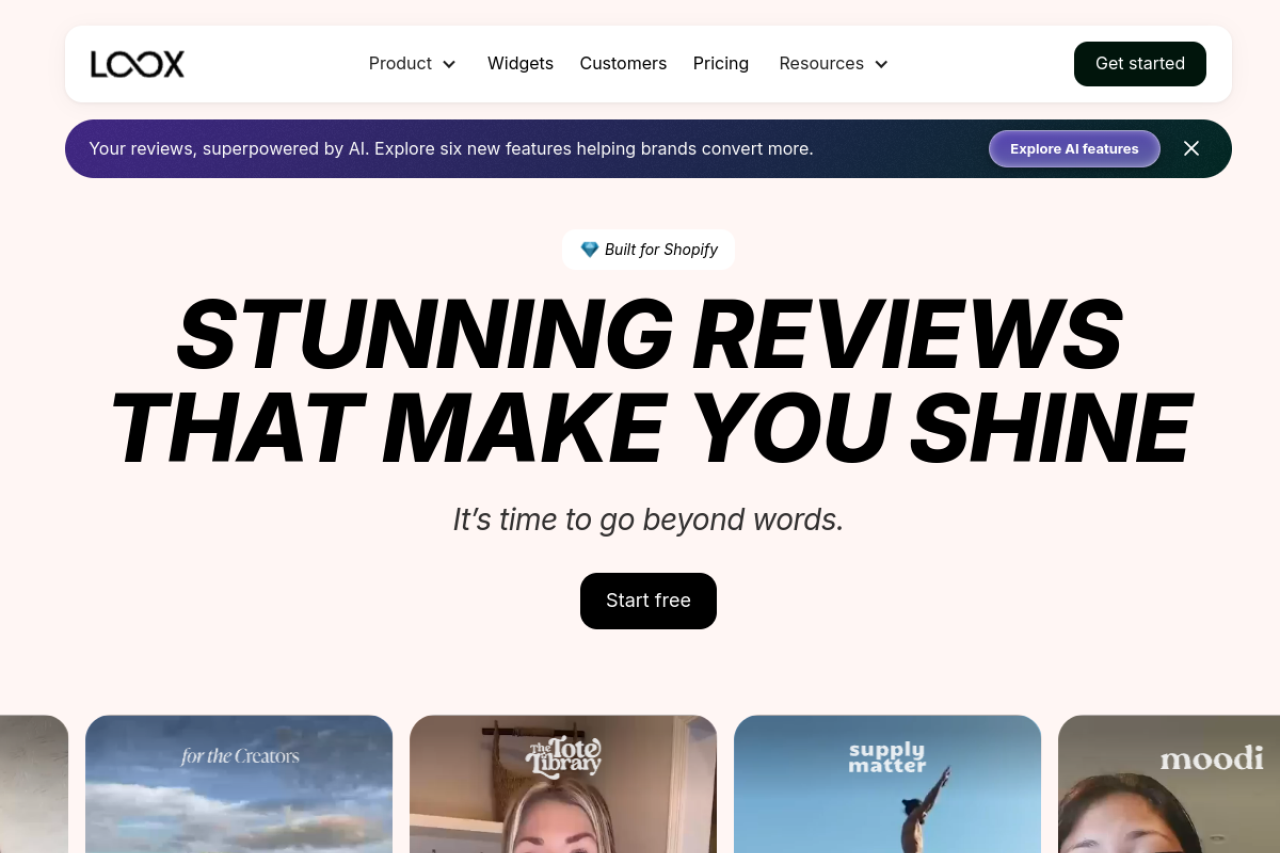Open the Product menu
Viewport: 1280px width, 853px height.
[x=400, y=64]
